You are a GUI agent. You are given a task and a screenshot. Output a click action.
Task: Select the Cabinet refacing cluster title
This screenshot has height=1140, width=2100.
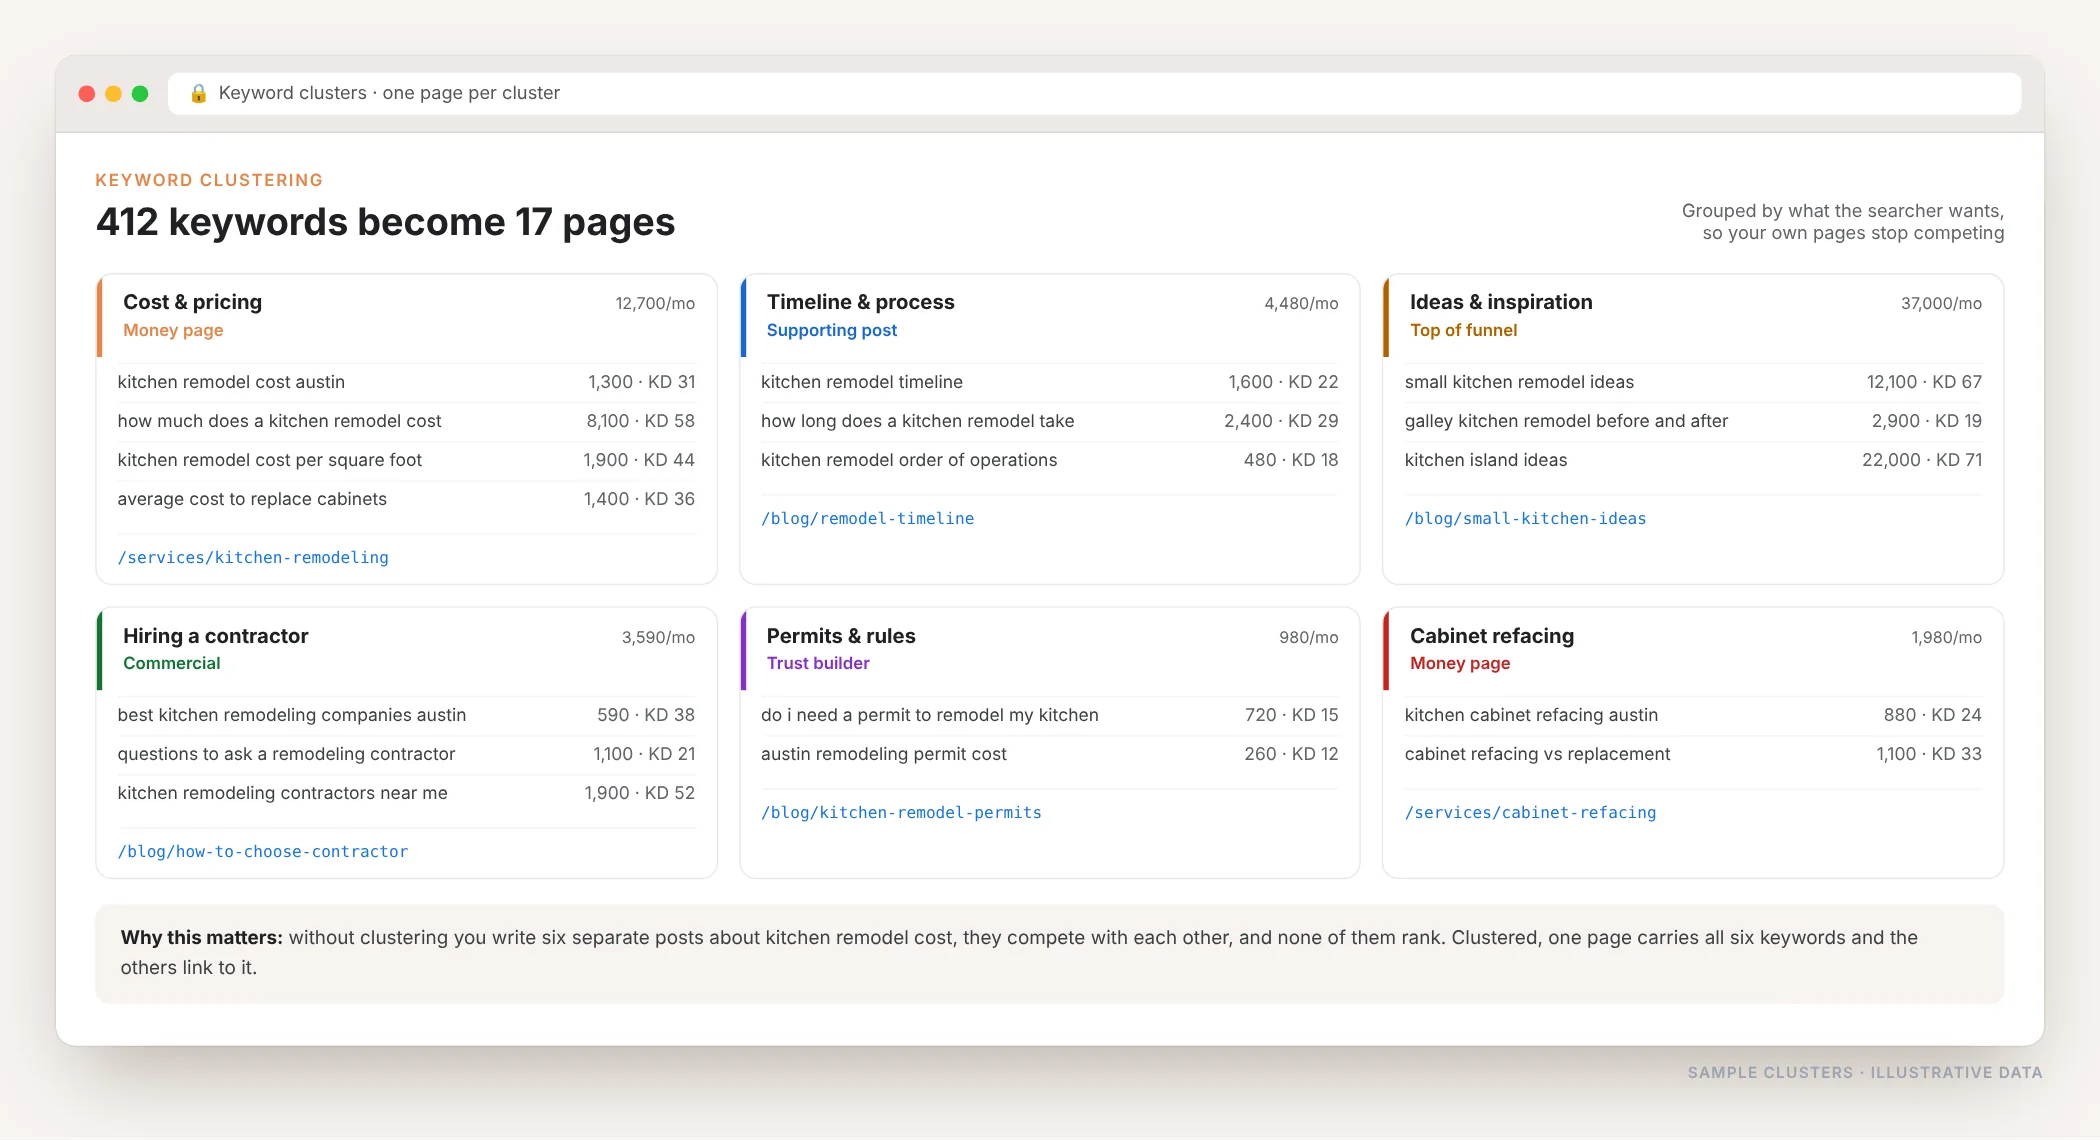(1492, 636)
